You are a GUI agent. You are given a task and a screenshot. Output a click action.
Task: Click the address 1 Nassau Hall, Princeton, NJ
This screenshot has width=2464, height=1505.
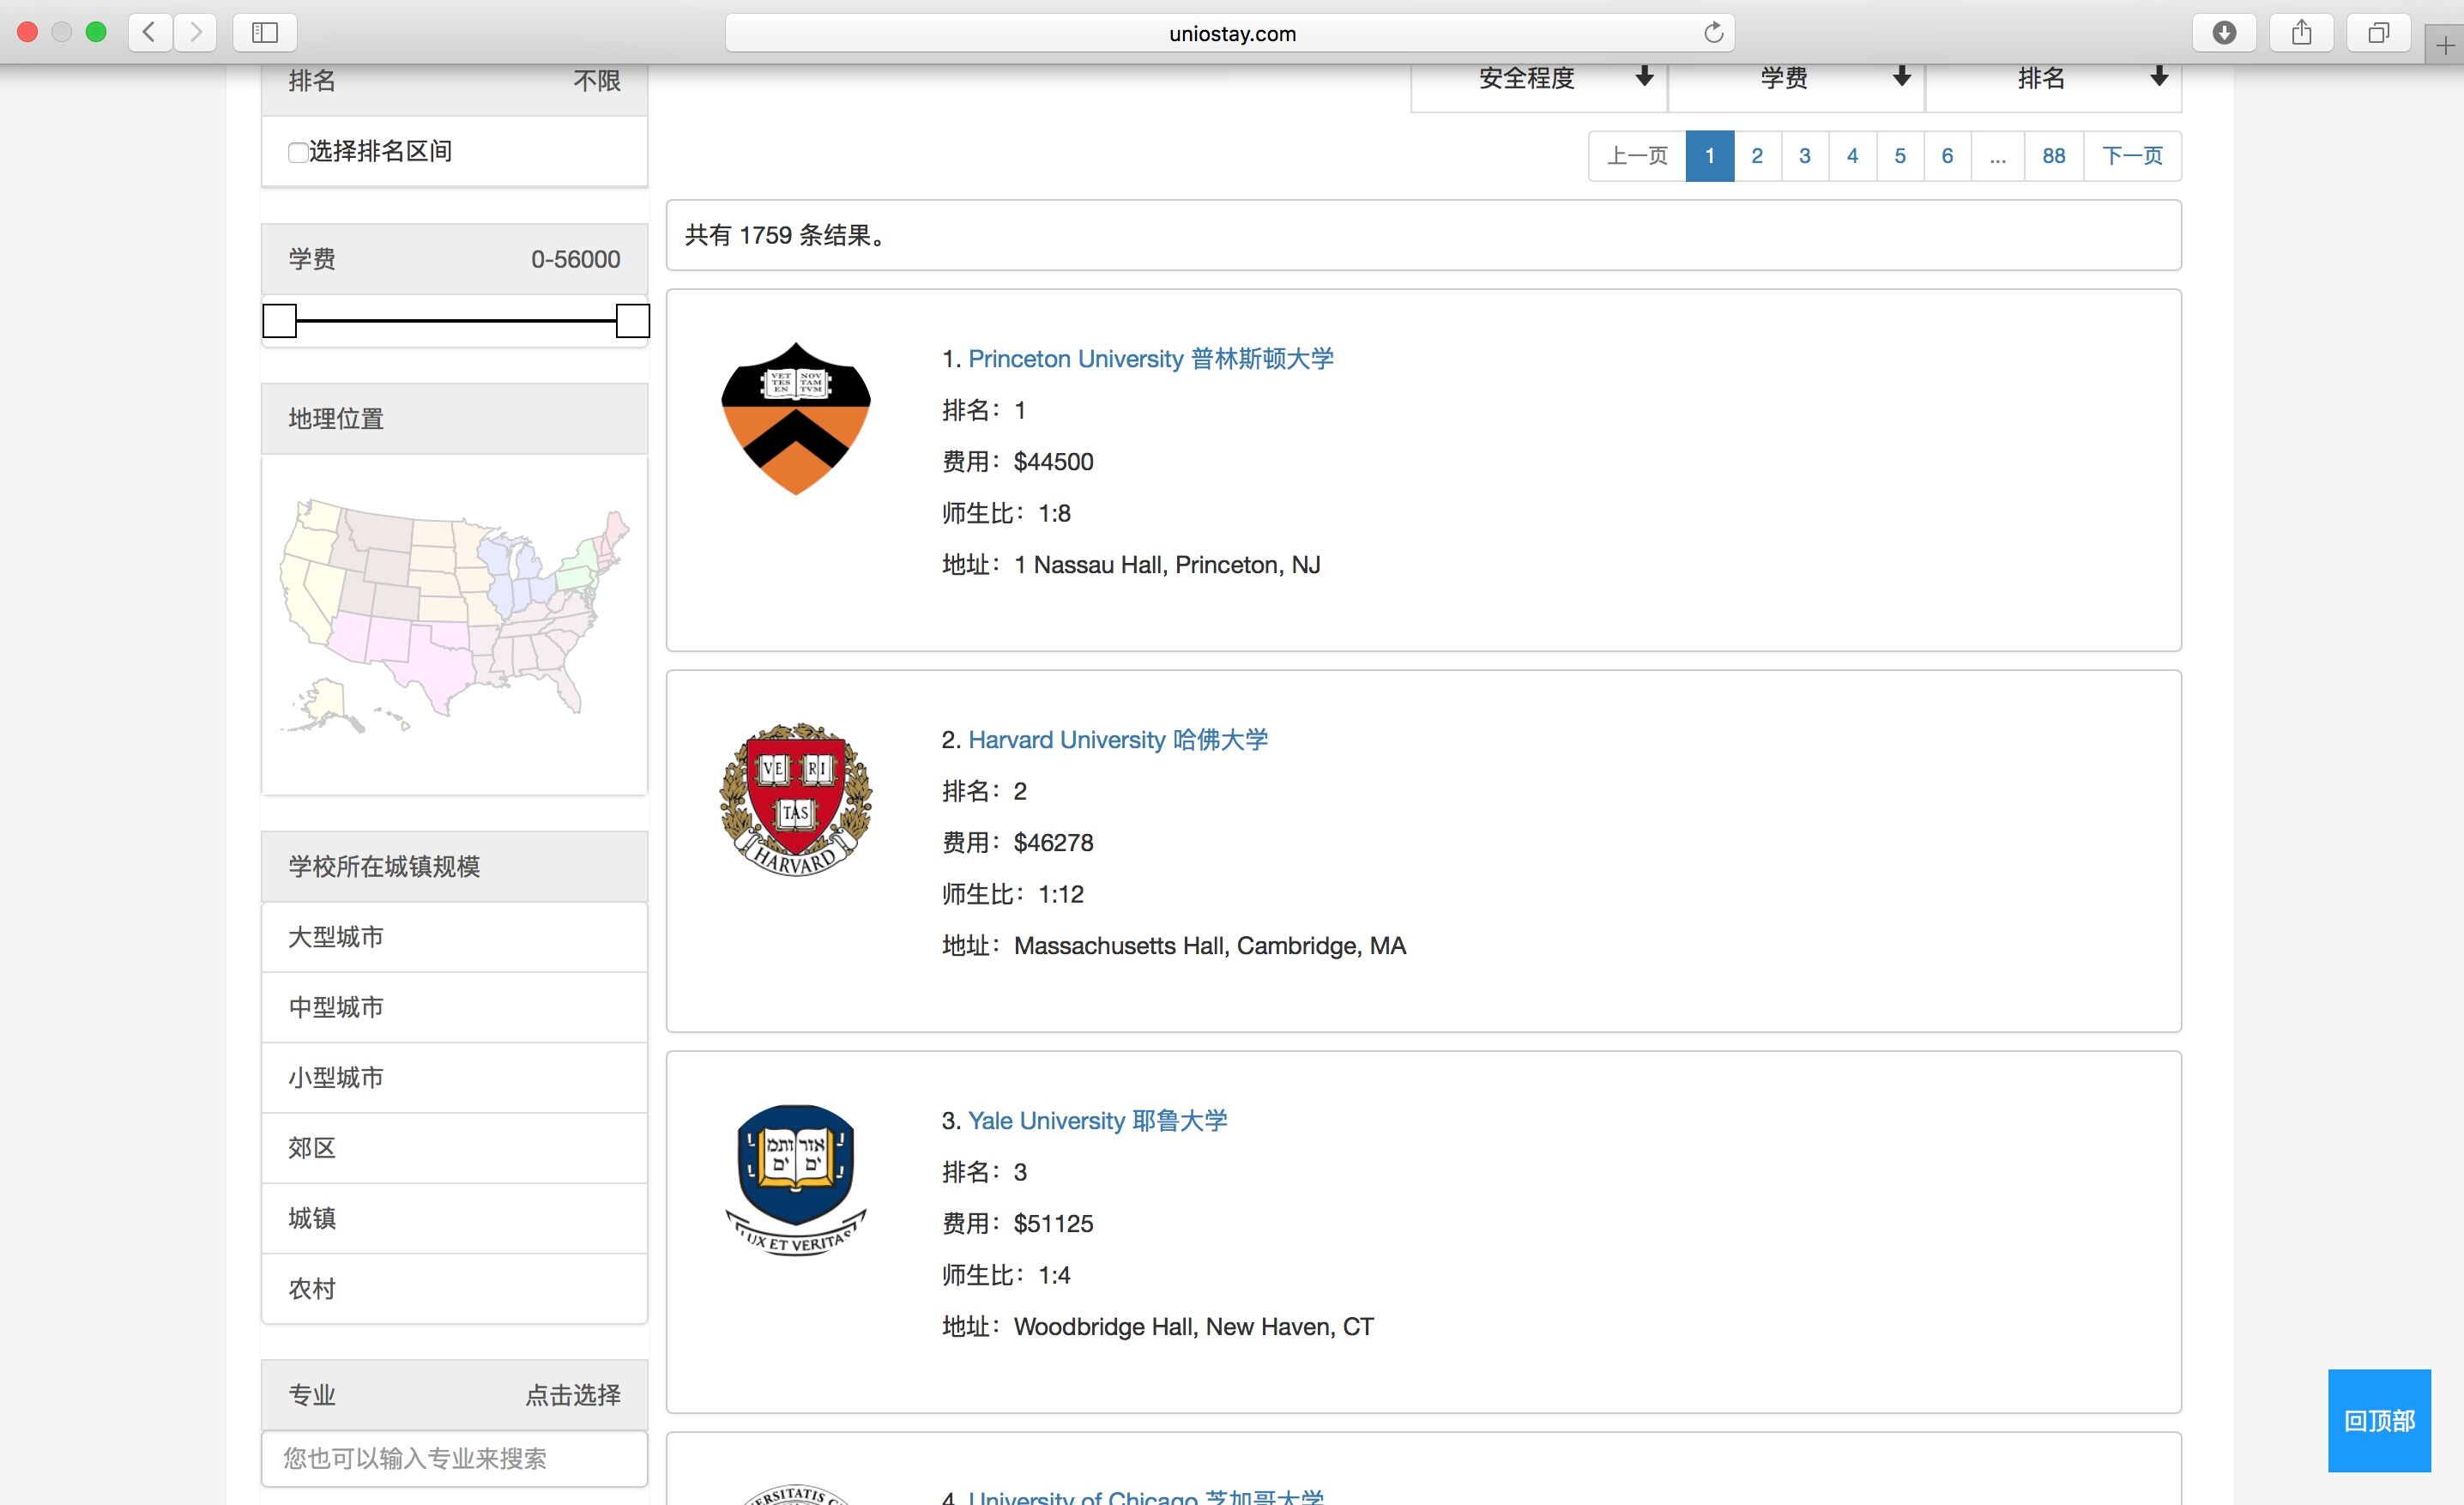[1167, 565]
